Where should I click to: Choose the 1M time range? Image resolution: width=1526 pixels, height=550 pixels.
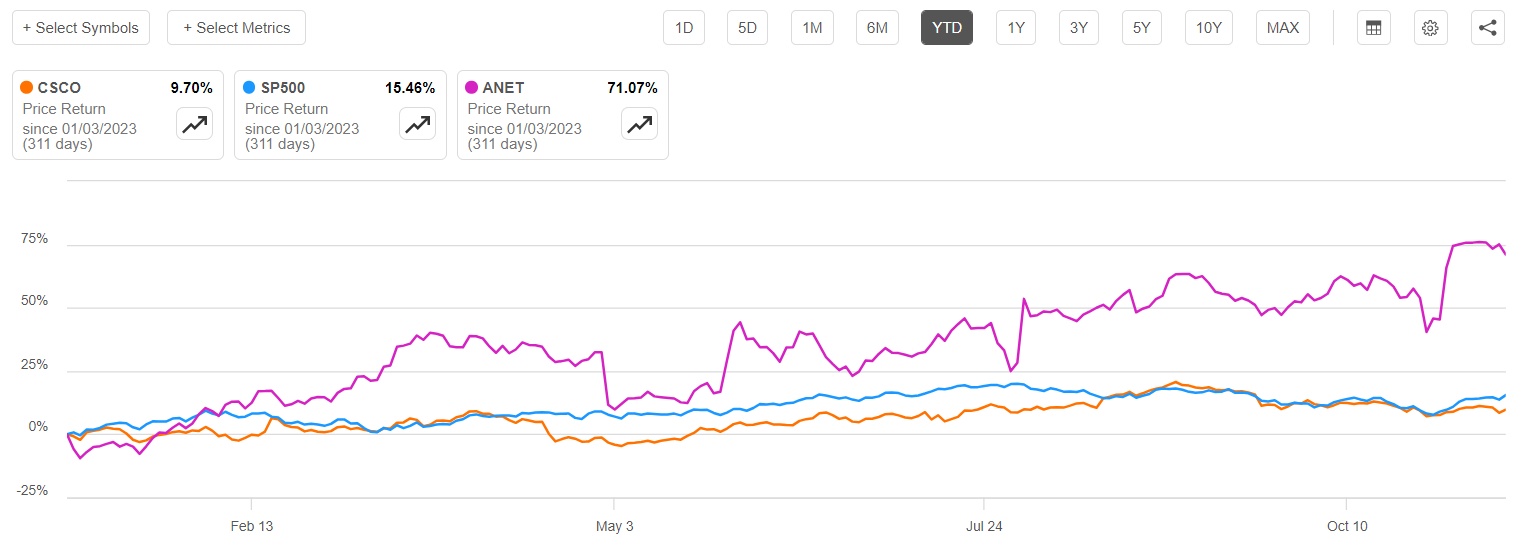click(x=812, y=28)
